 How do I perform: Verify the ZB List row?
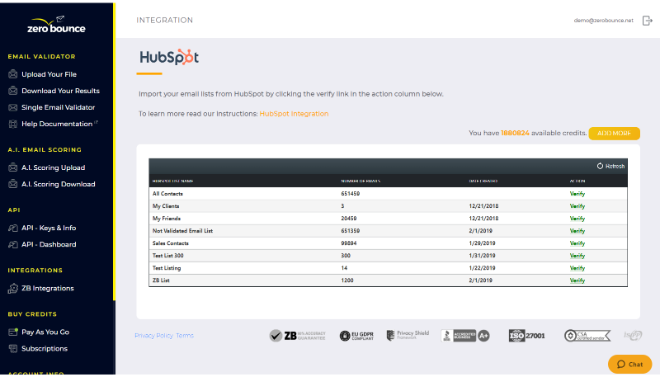(x=577, y=280)
